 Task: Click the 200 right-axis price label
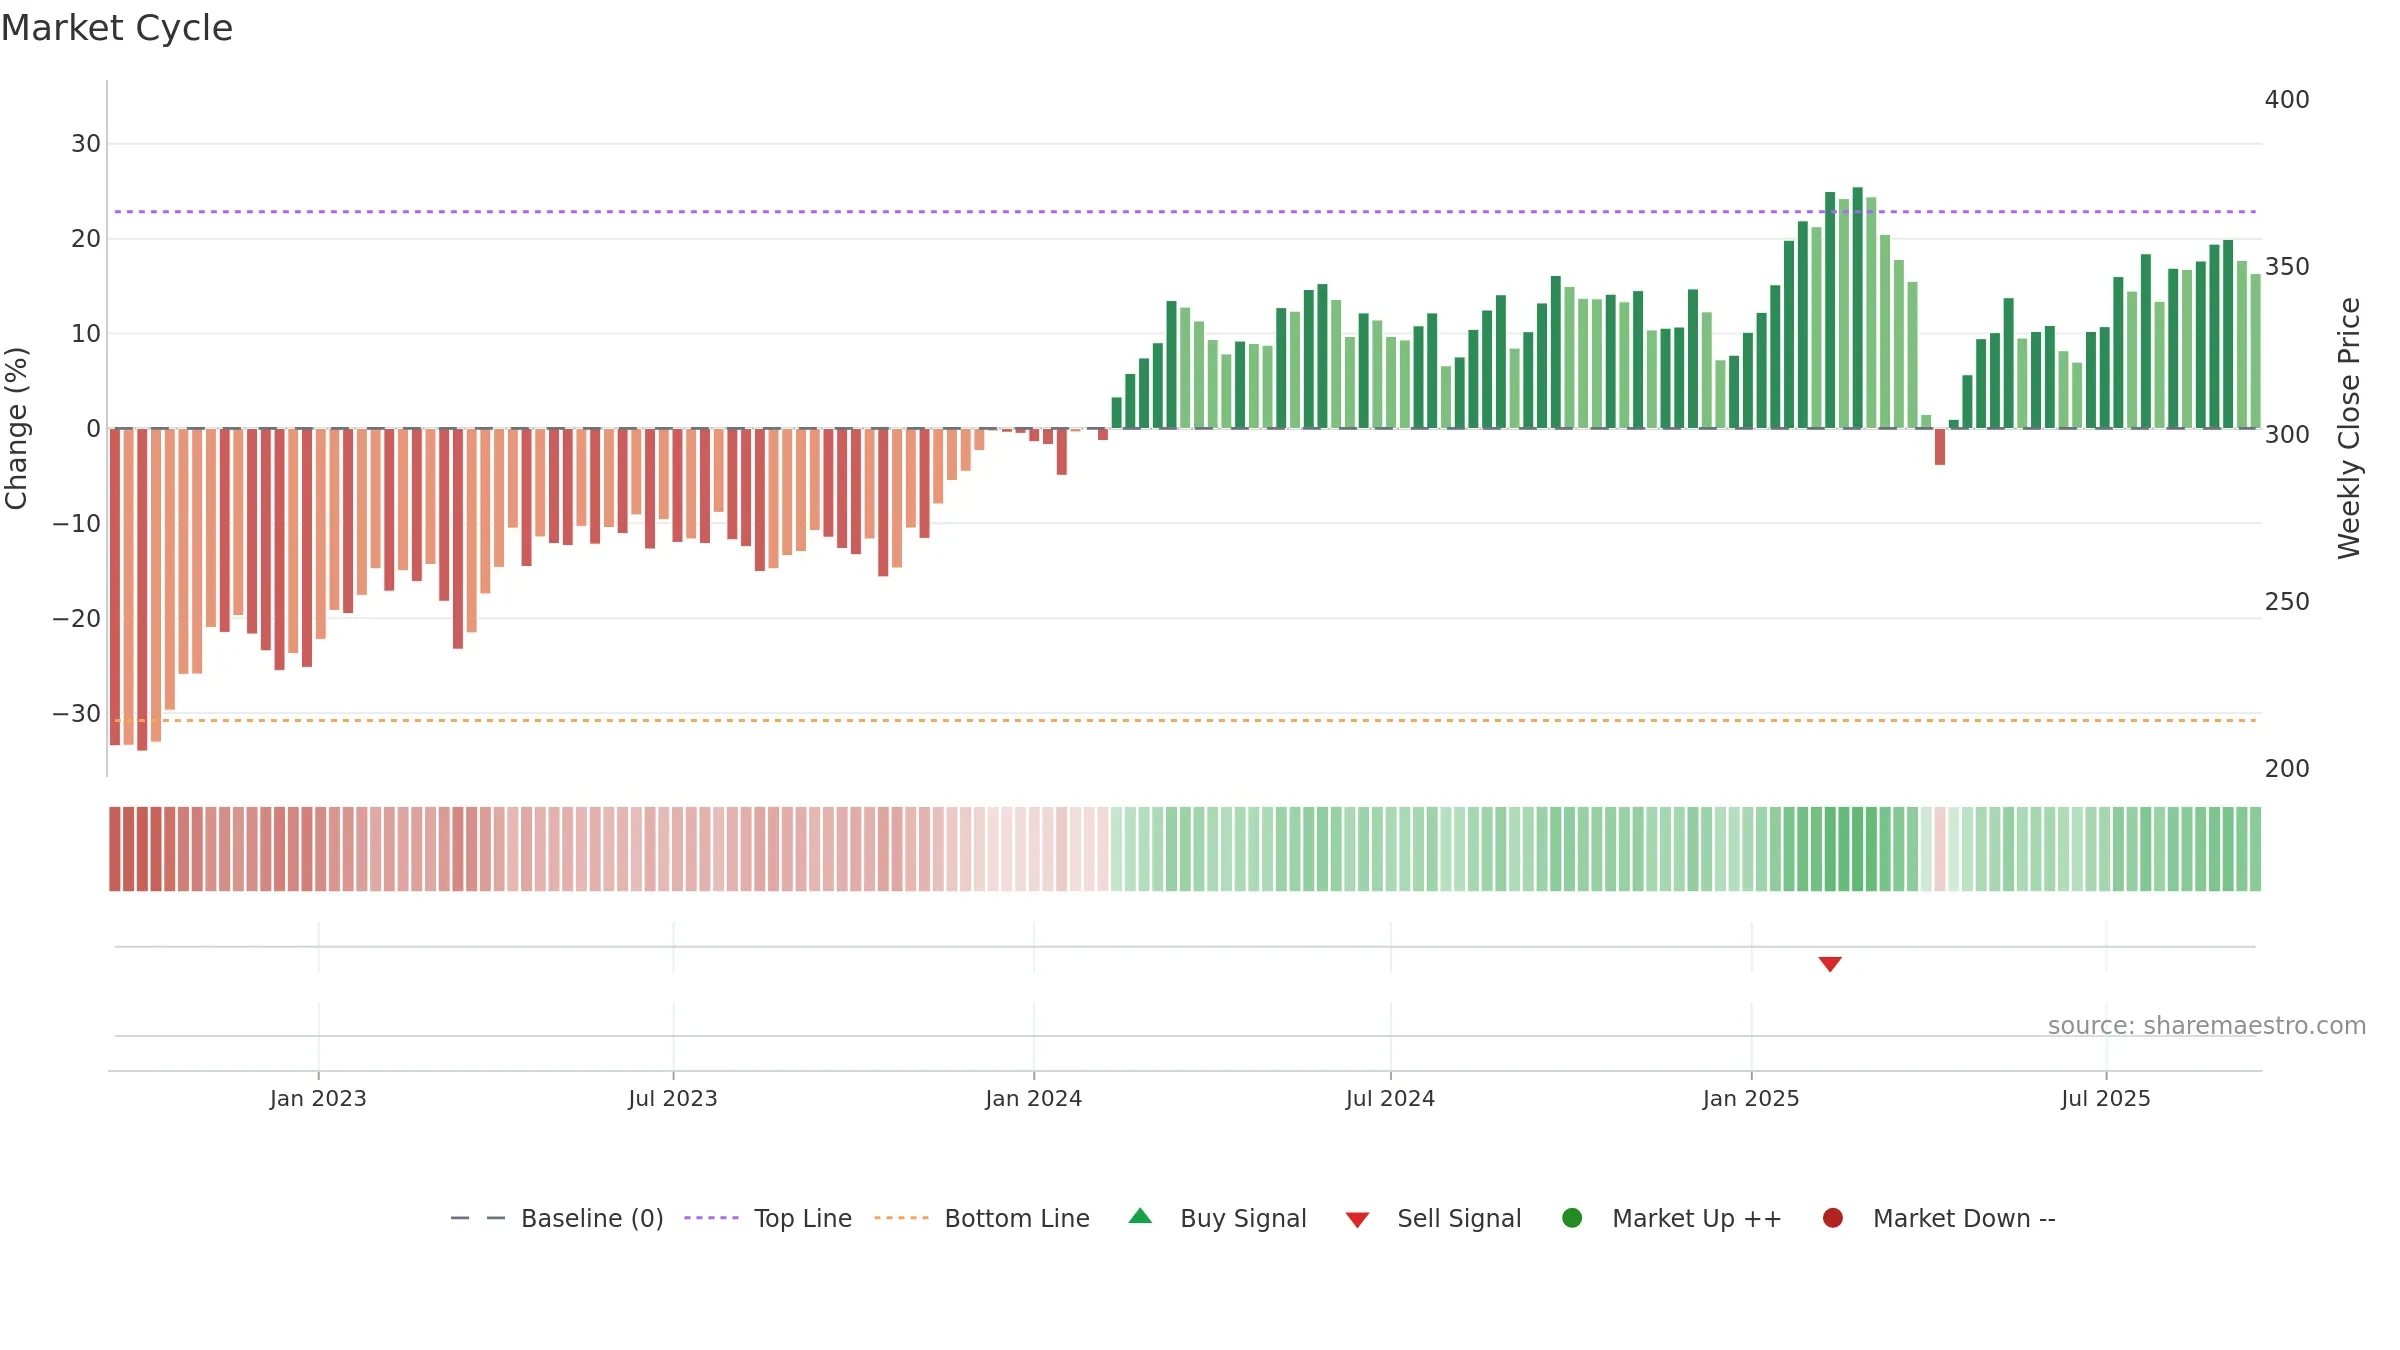point(2287,769)
